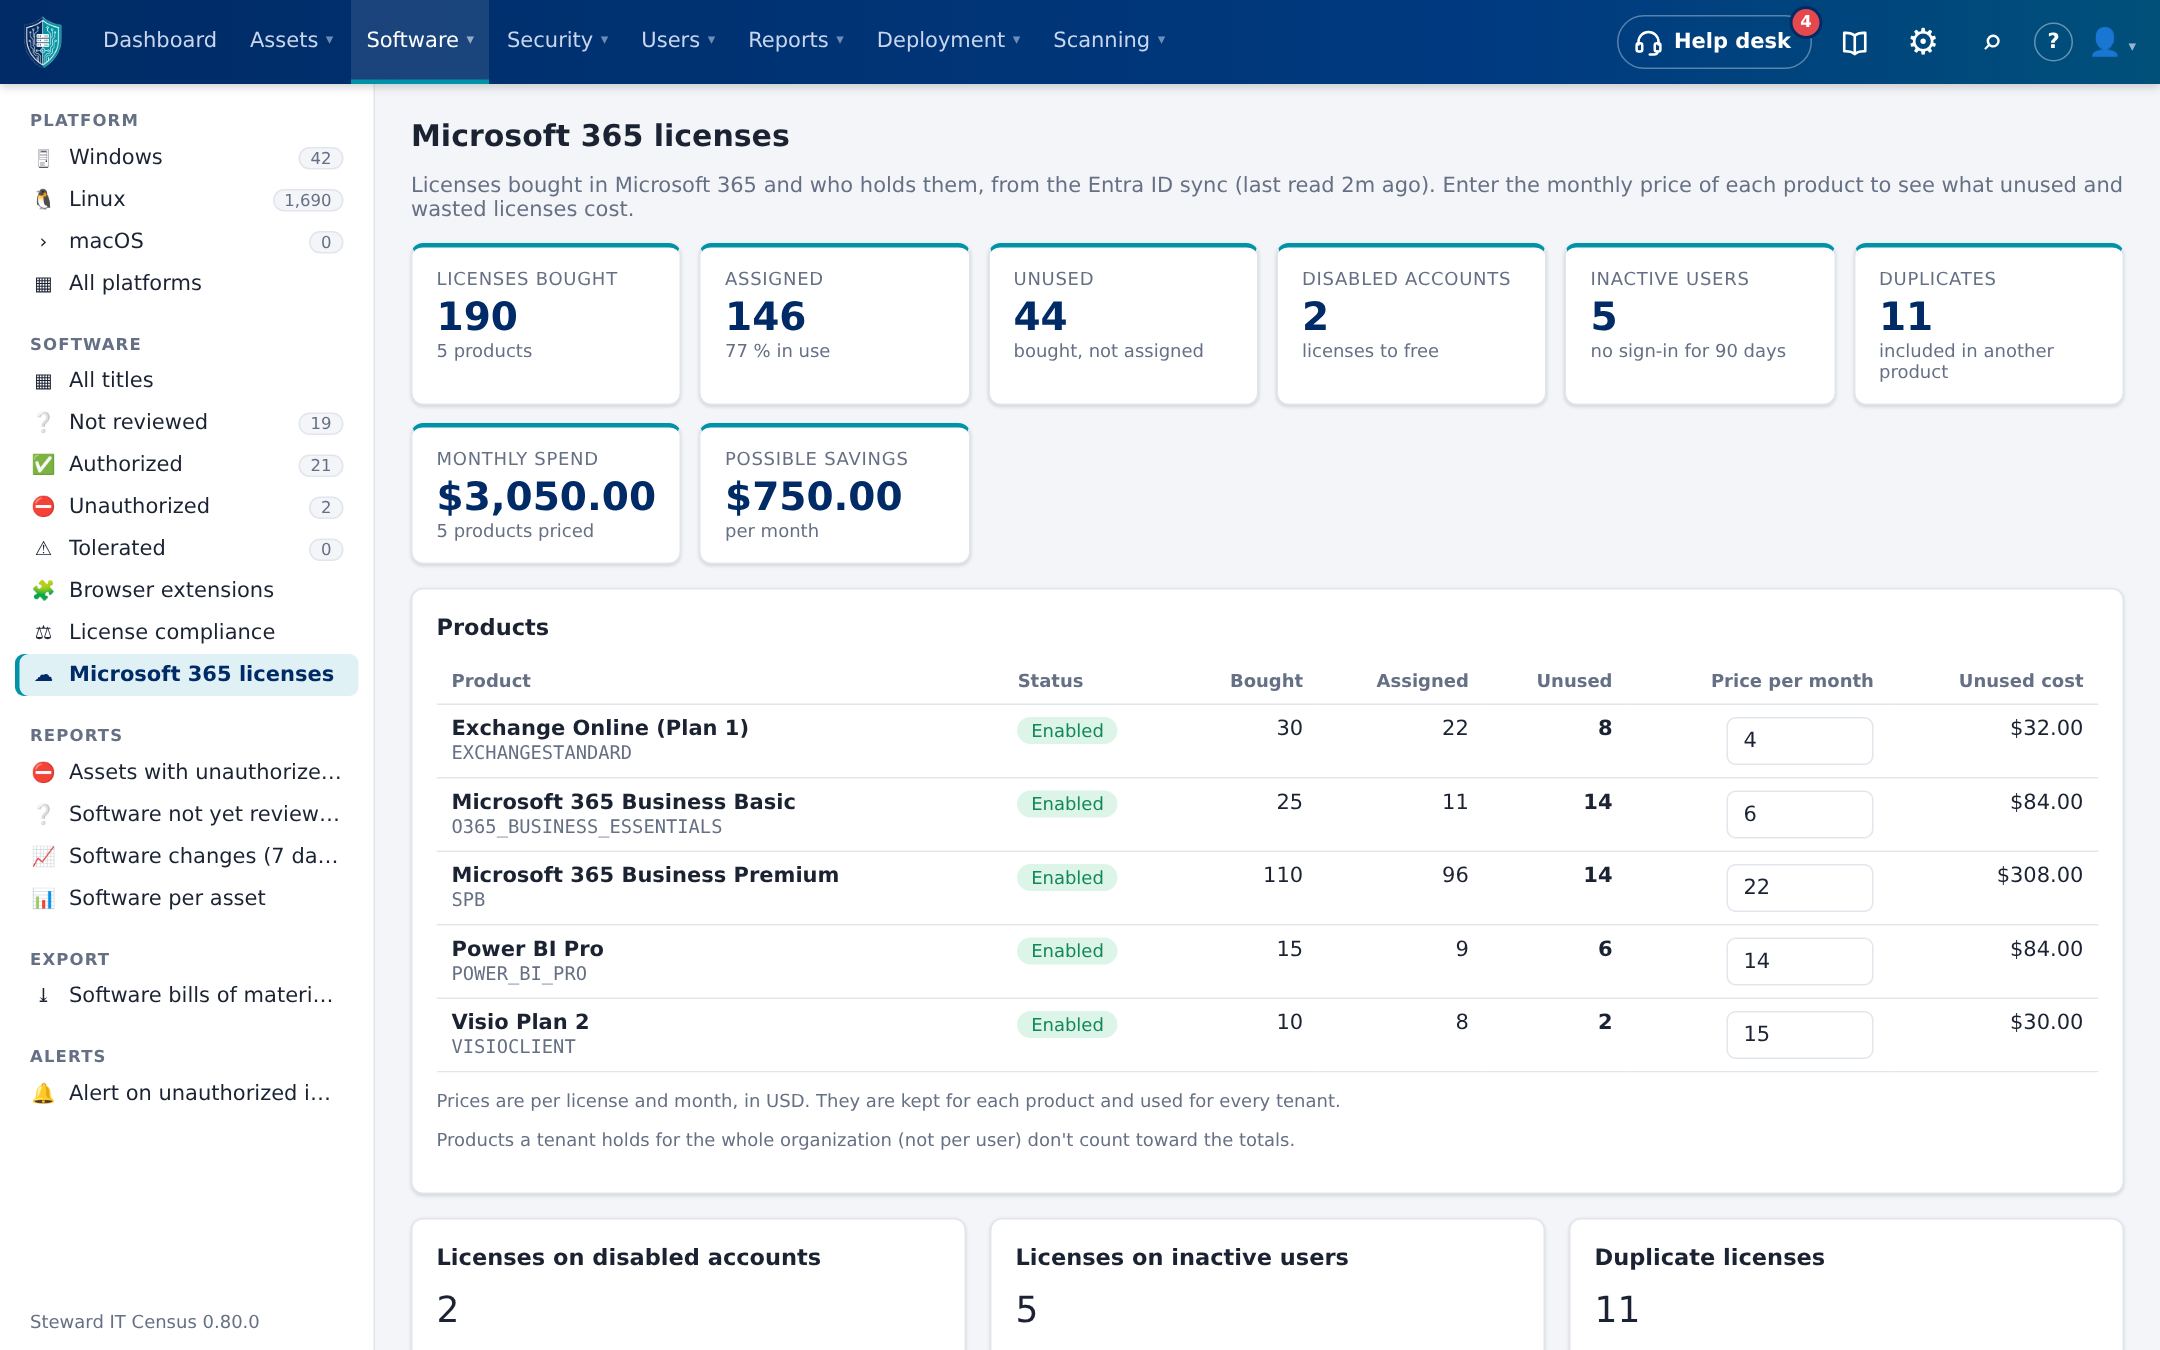Expand the macOS platform chevron

click(43, 242)
